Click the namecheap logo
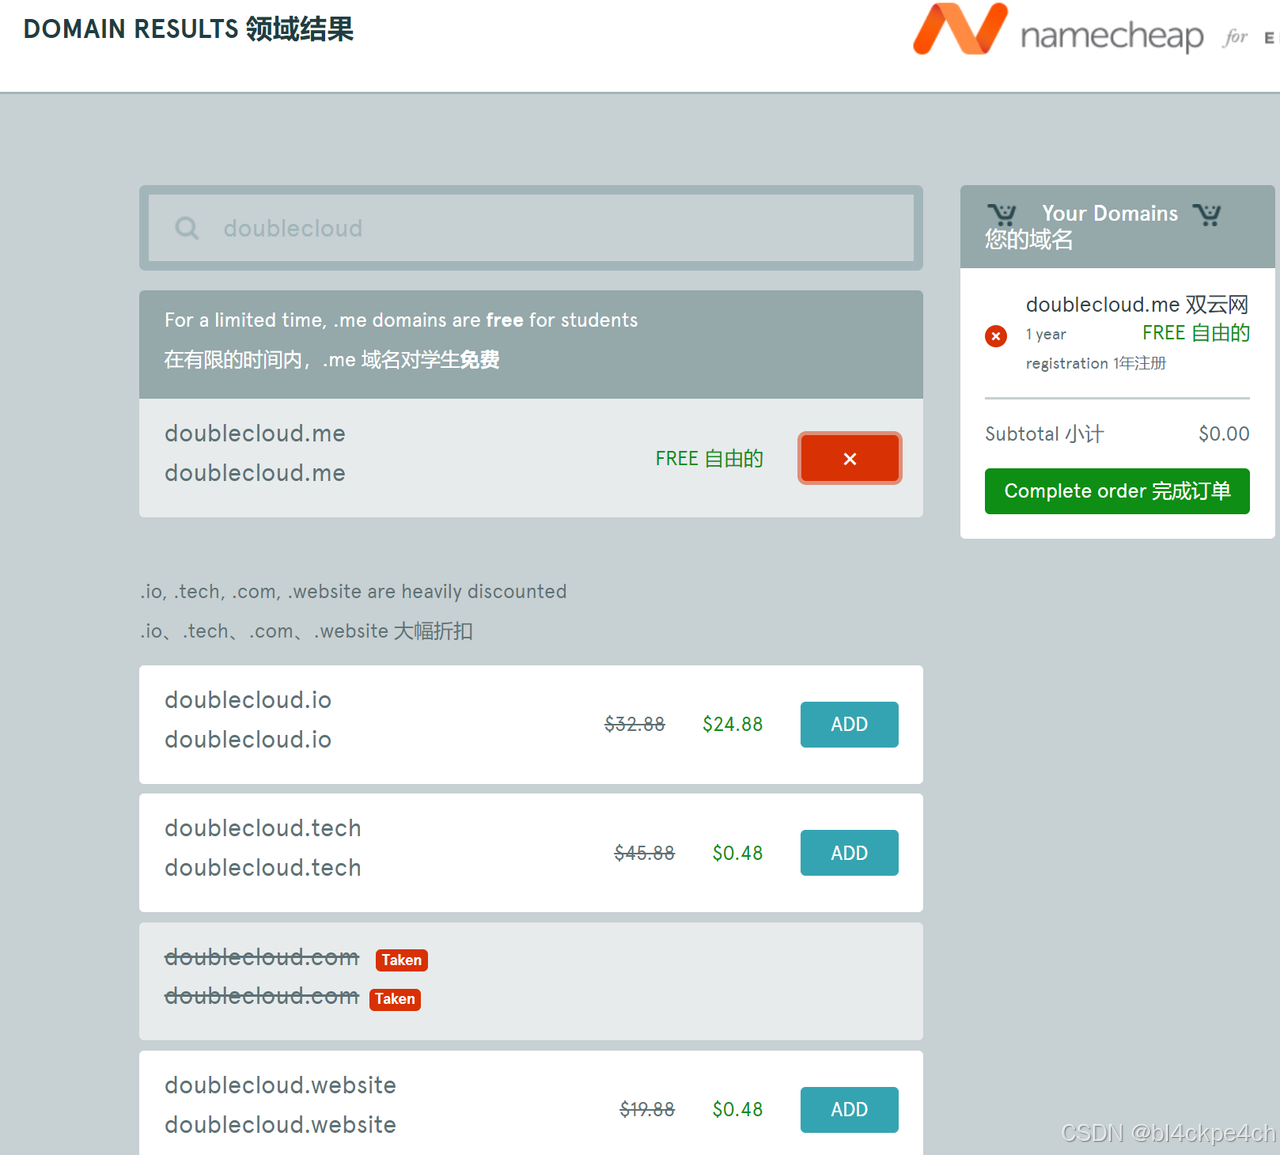This screenshot has height=1155, width=1280. pos(1058,31)
